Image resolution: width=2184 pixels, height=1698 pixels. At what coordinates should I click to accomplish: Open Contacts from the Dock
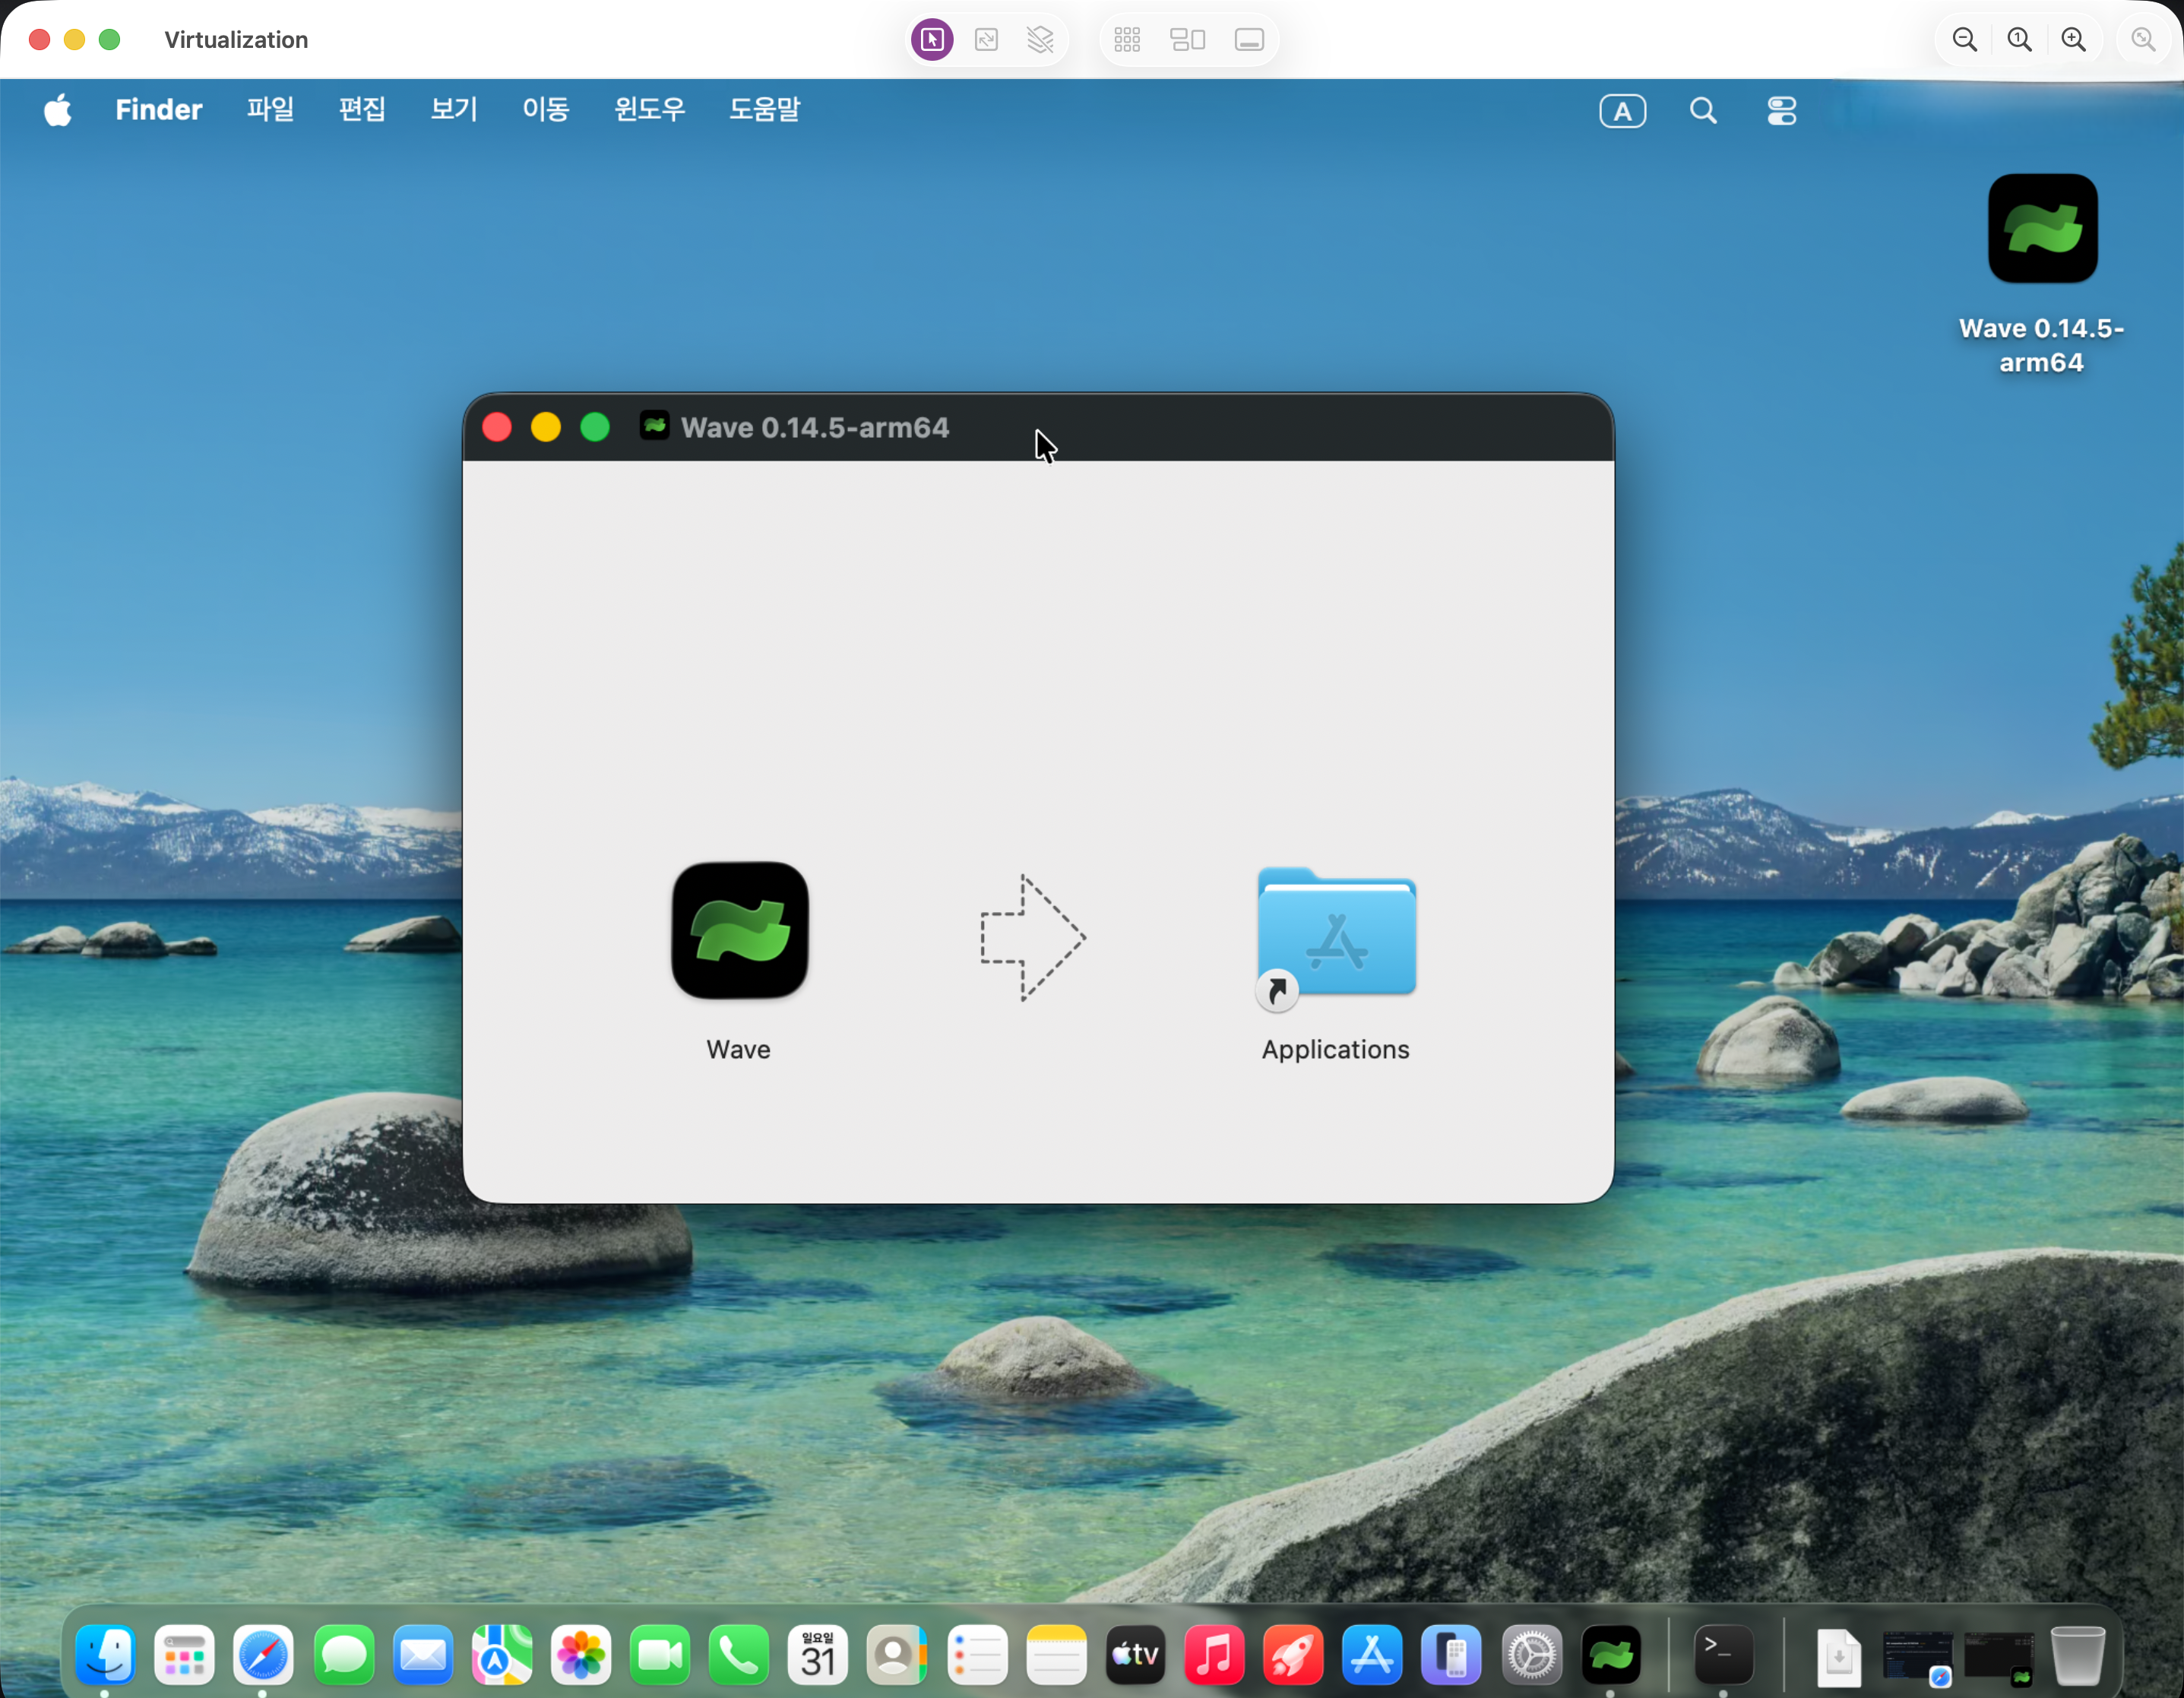[x=897, y=1655]
